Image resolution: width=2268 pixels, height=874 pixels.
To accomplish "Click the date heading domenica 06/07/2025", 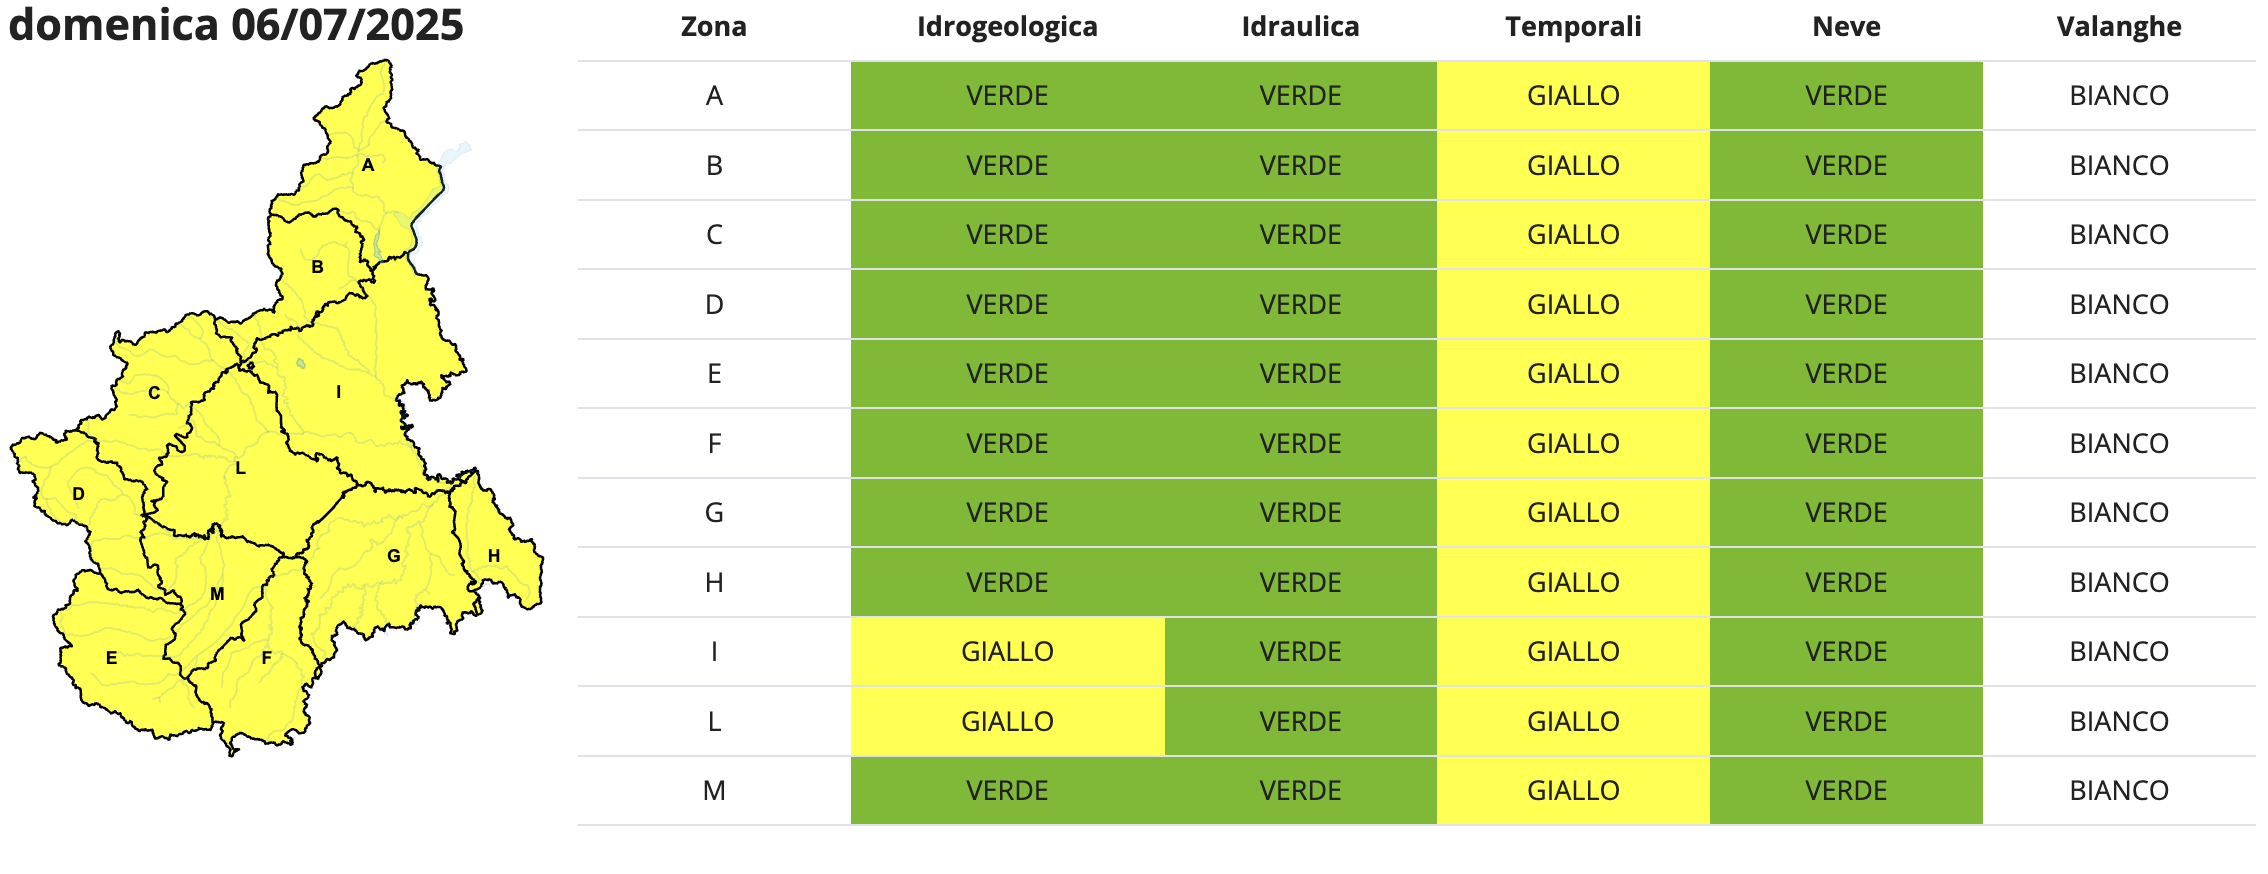I will tap(236, 25).
